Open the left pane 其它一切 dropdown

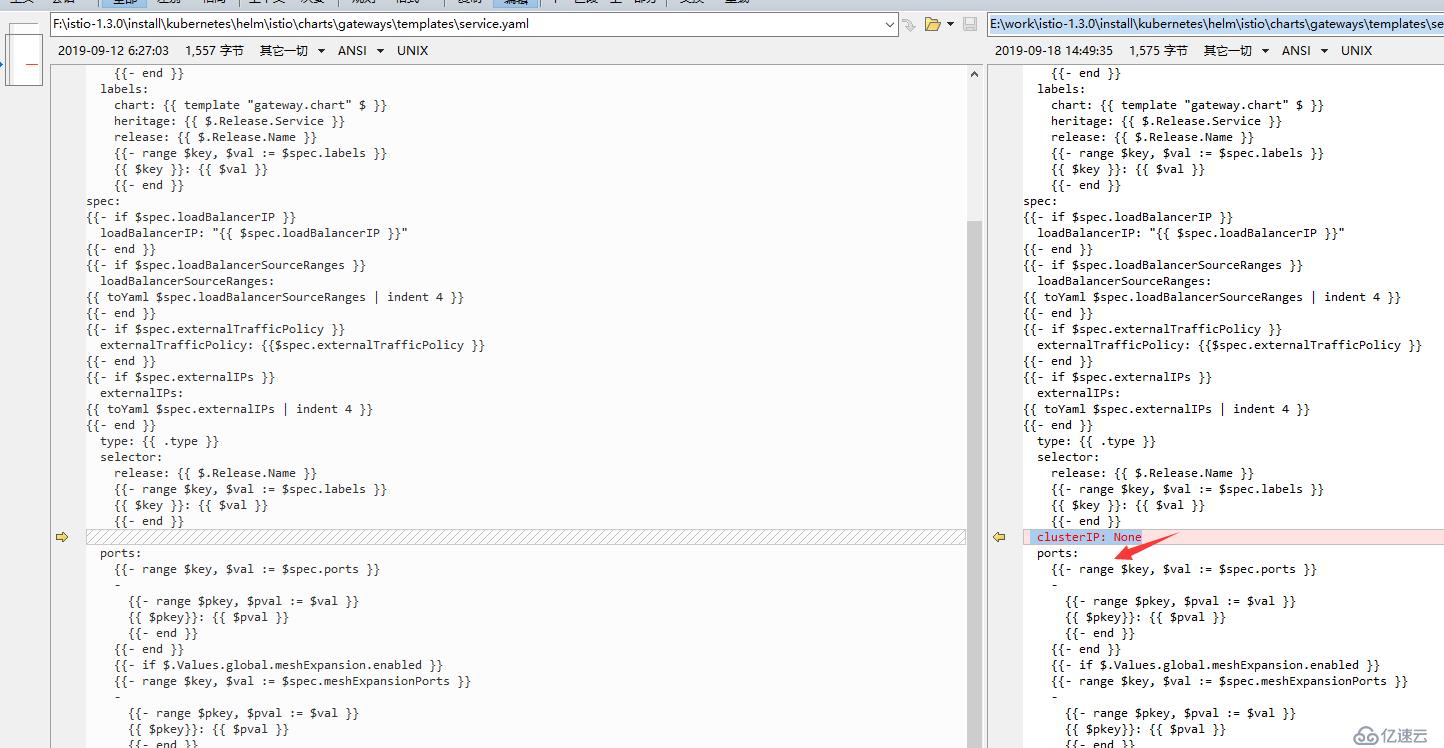[x=292, y=50]
